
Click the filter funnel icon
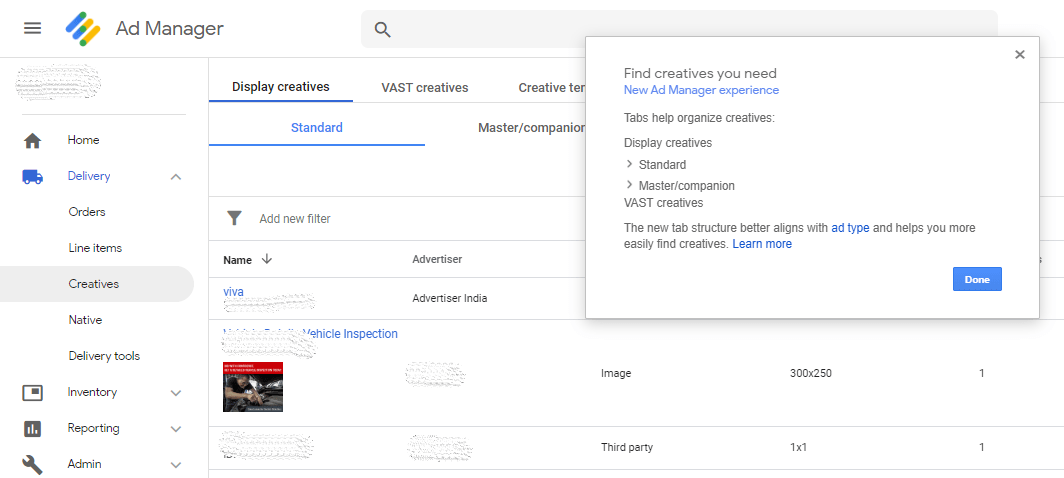(x=234, y=218)
